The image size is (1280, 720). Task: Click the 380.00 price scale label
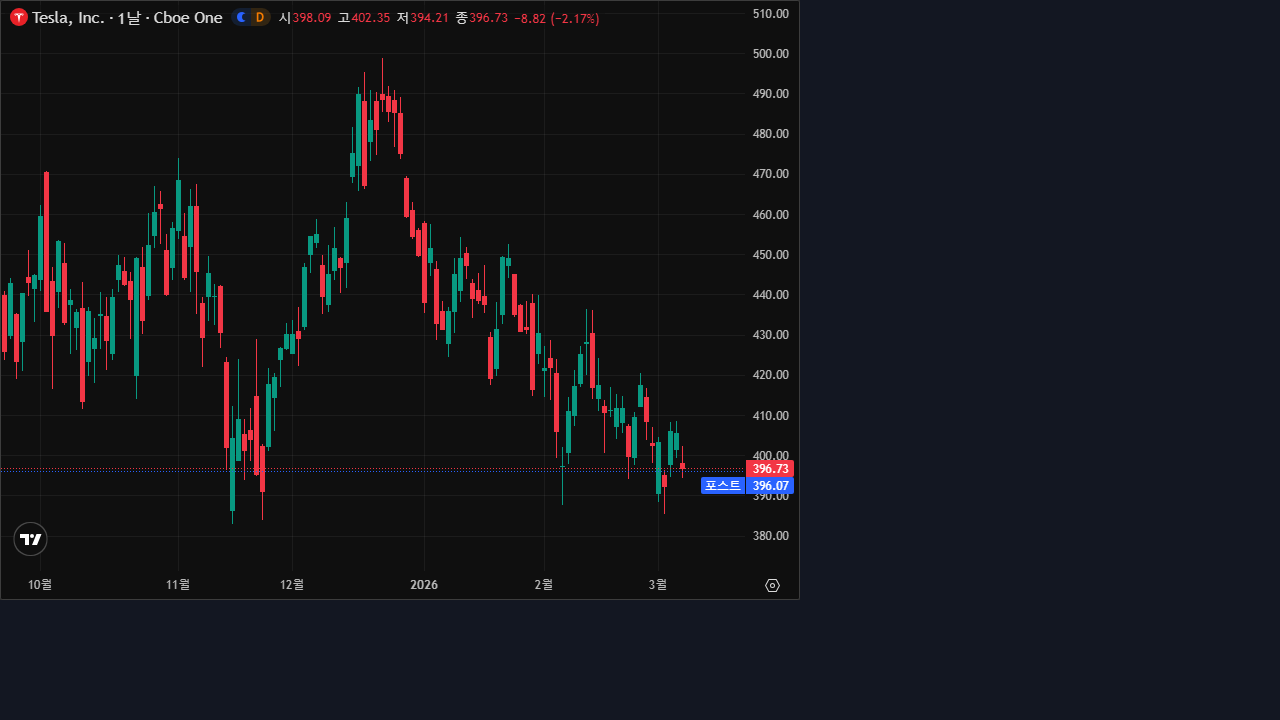tap(771, 536)
